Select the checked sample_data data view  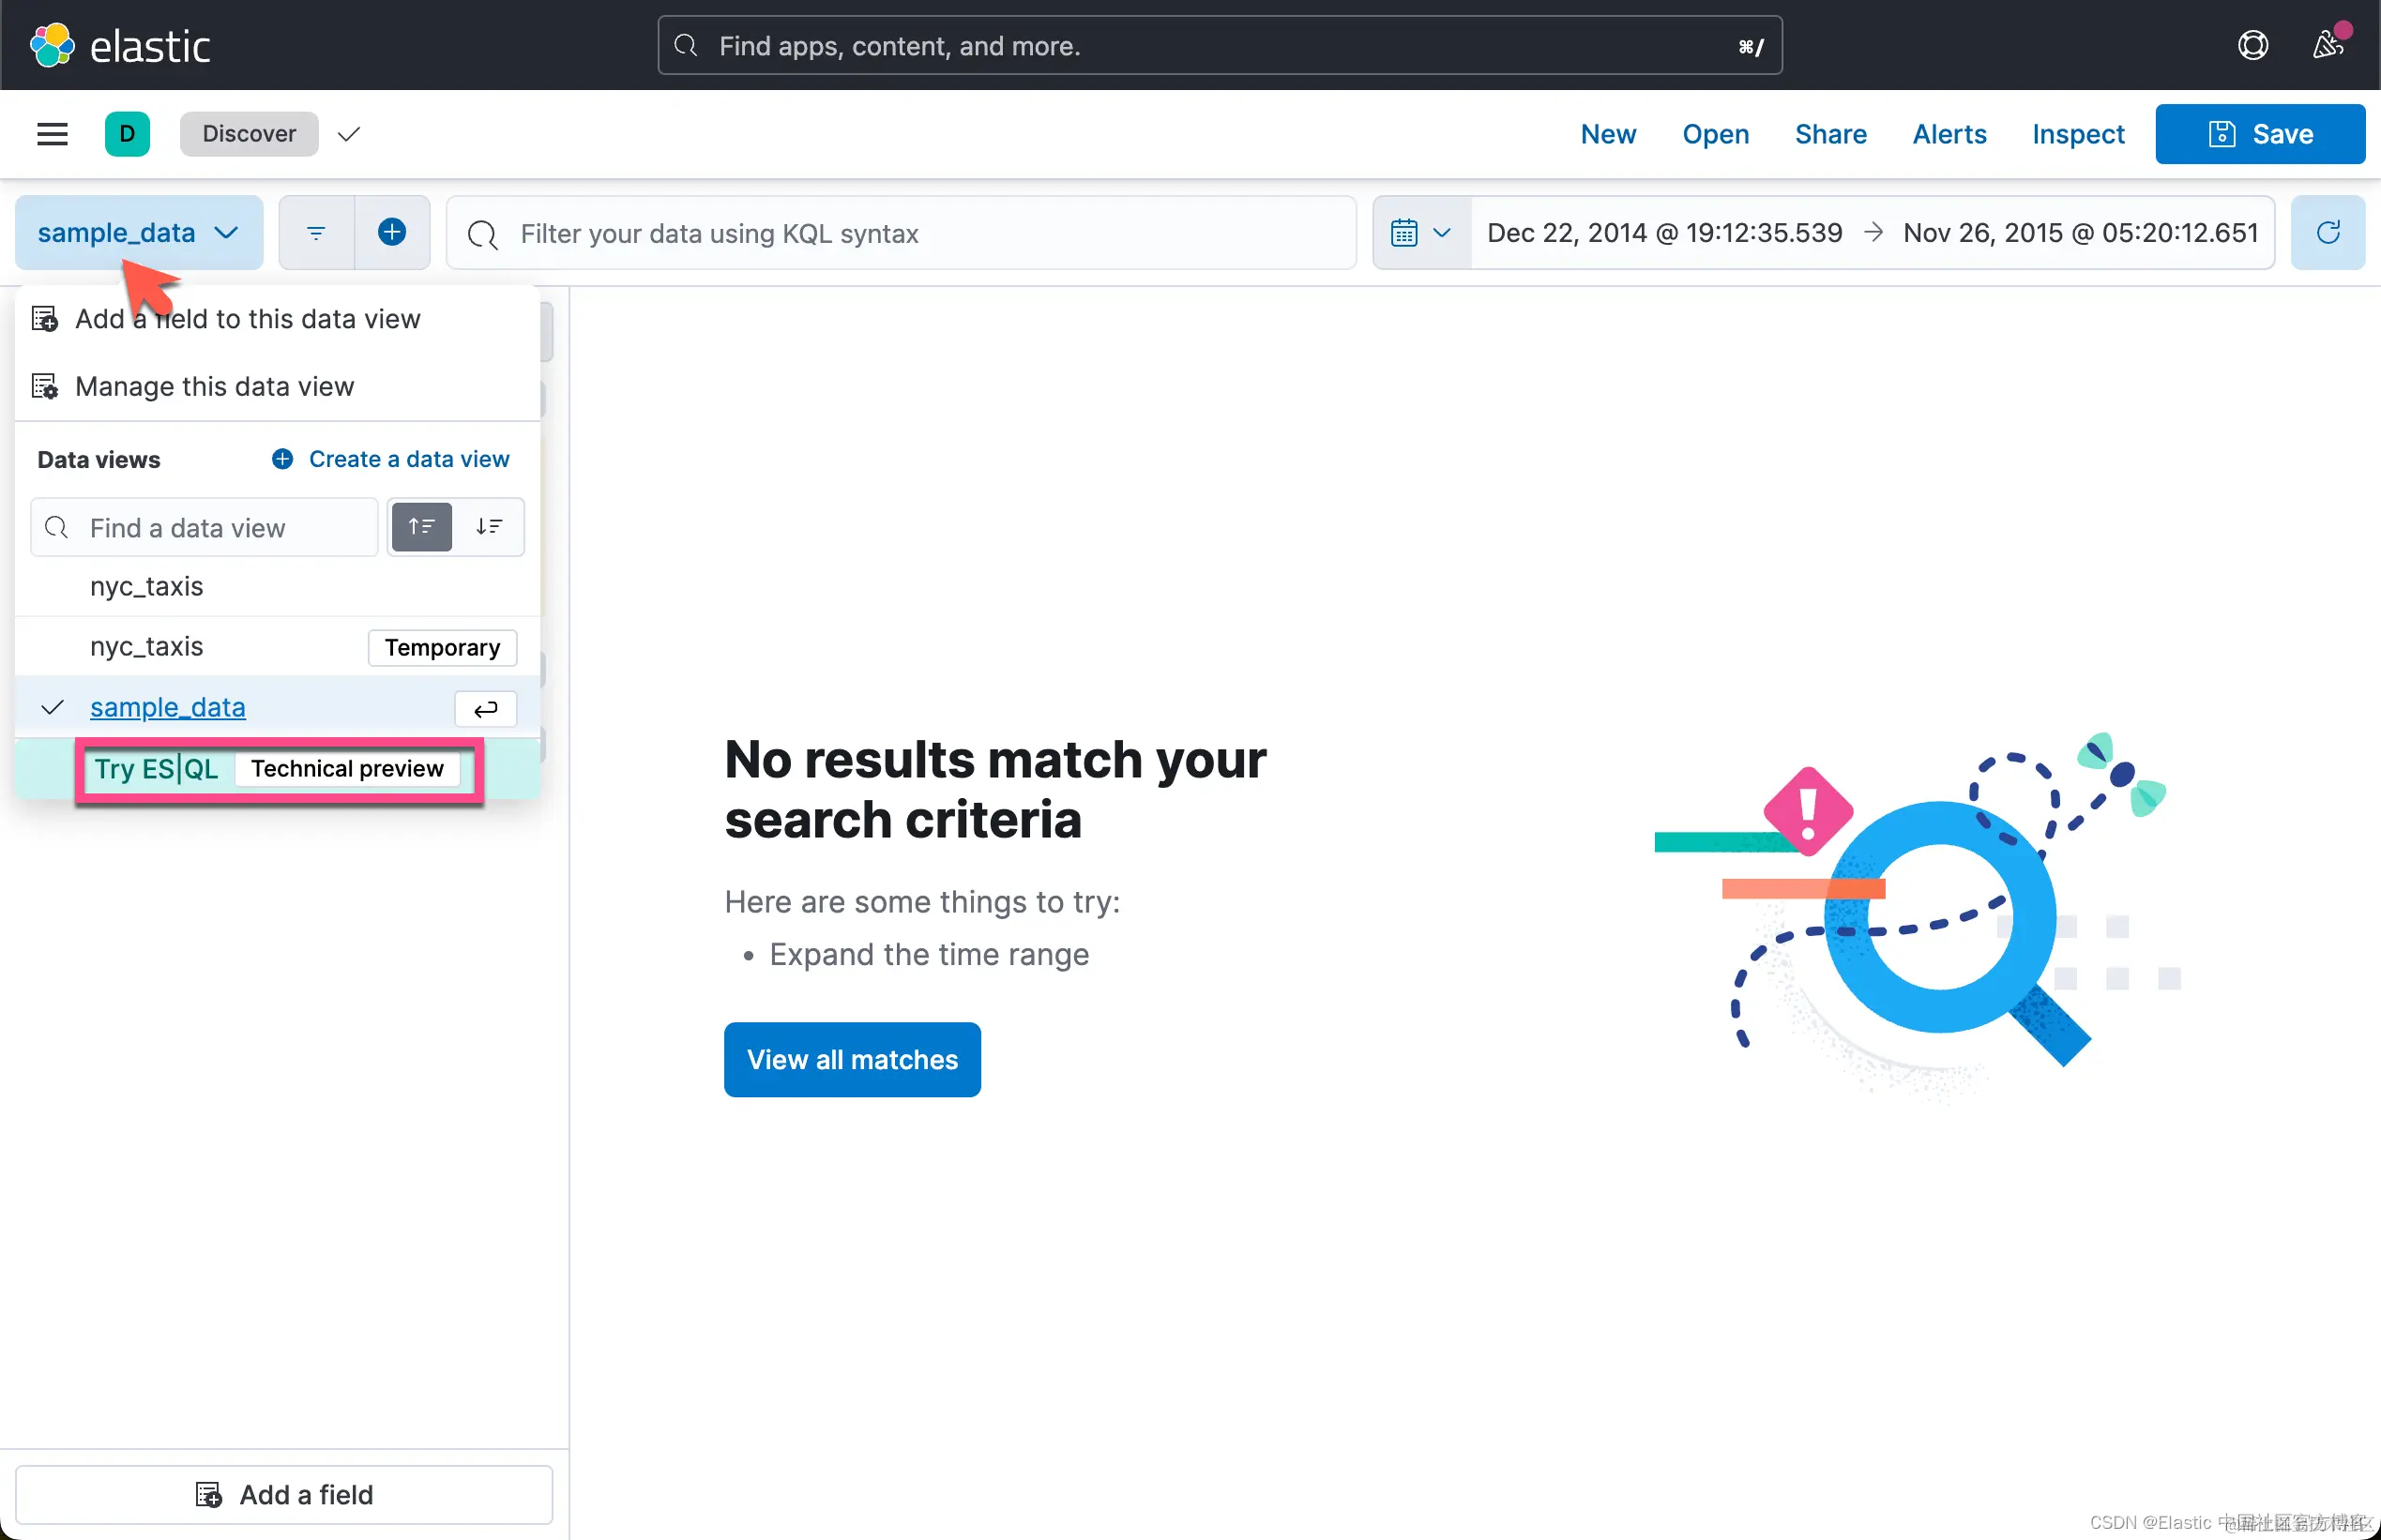tap(168, 707)
